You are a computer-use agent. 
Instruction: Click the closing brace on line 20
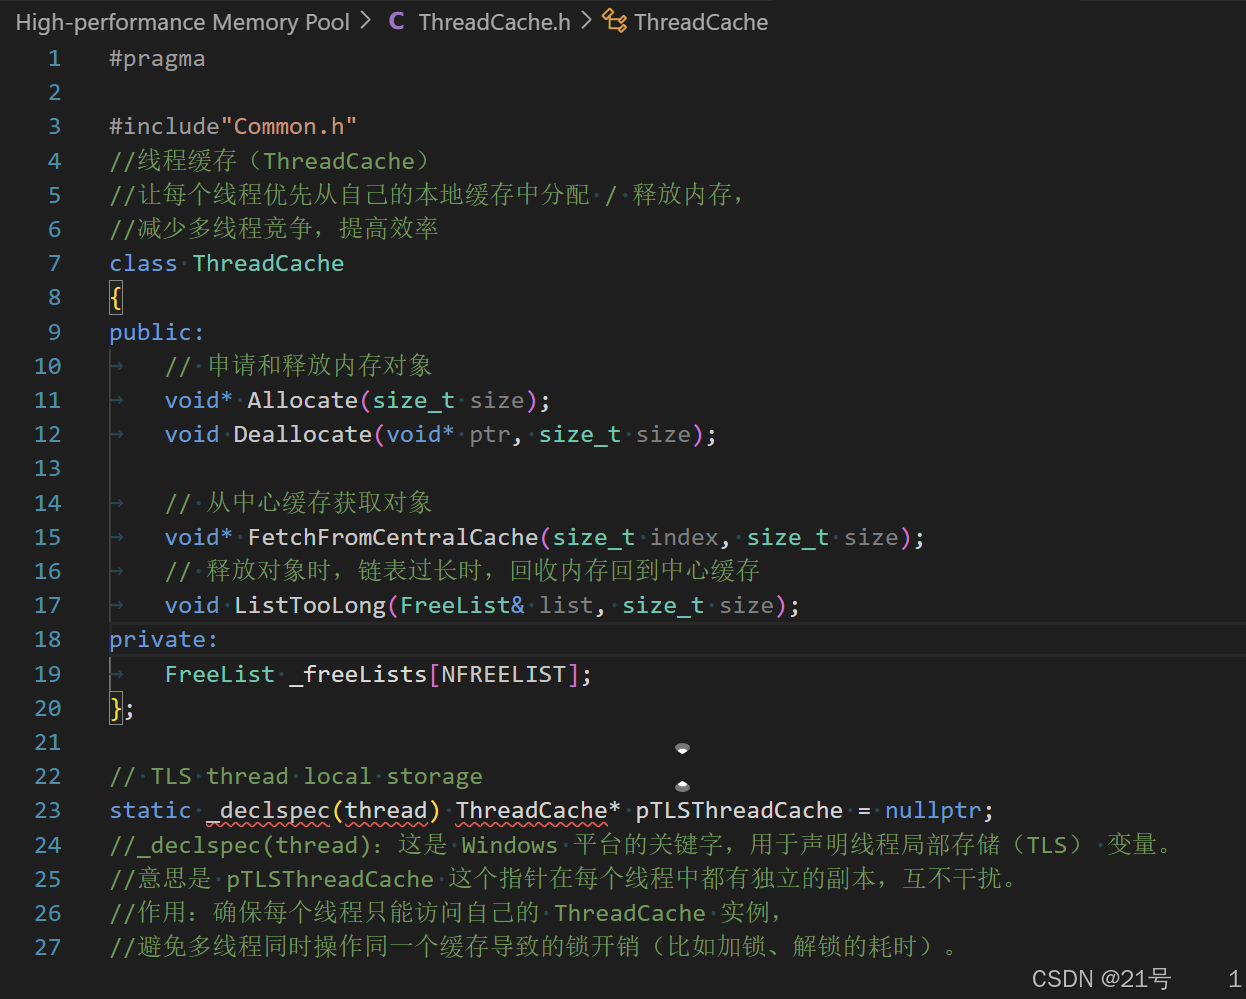[x=116, y=708]
